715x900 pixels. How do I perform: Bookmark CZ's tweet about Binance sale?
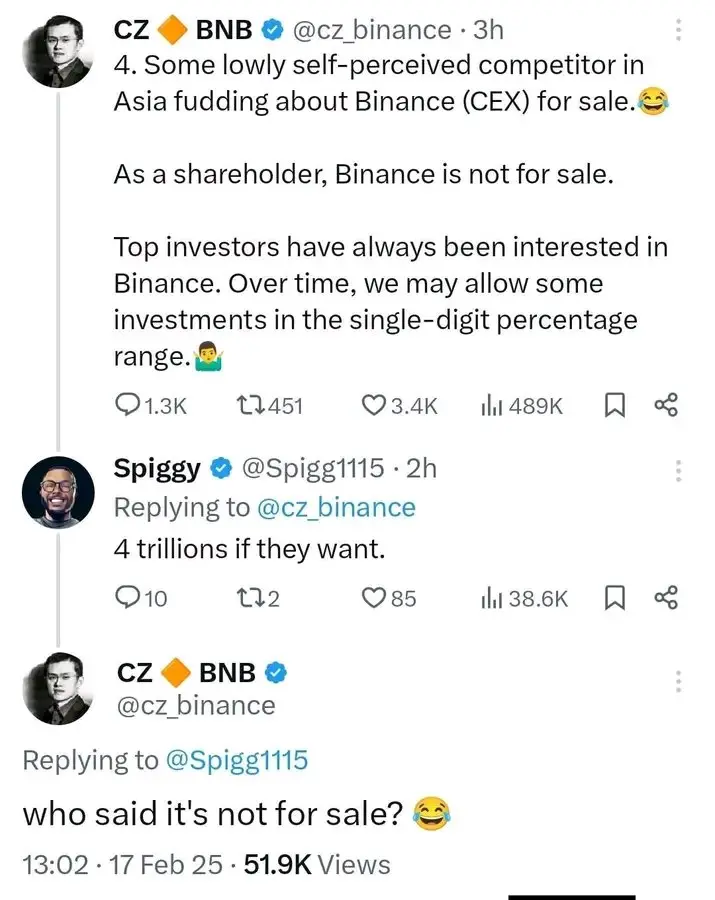[616, 405]
